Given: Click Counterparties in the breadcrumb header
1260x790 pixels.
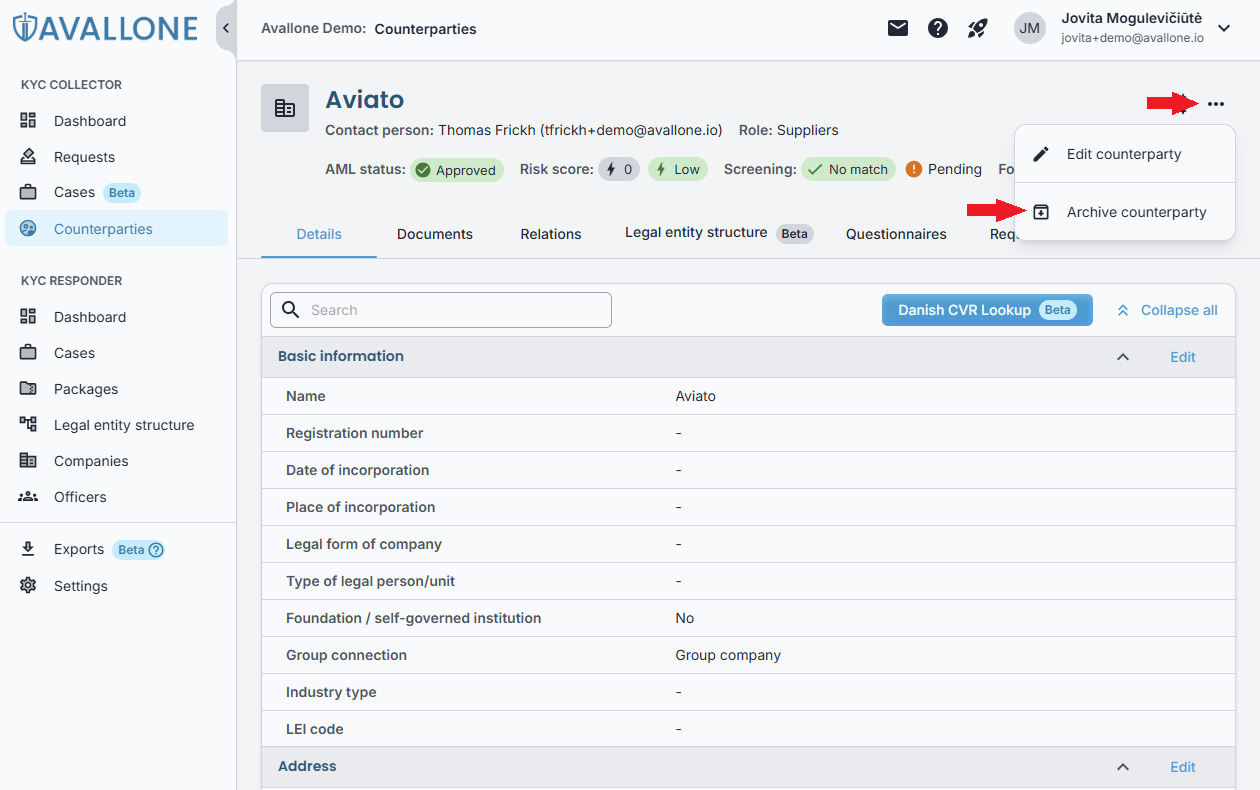Looking at the screenshot, I should pyautogui.click(x=425, y=29).
